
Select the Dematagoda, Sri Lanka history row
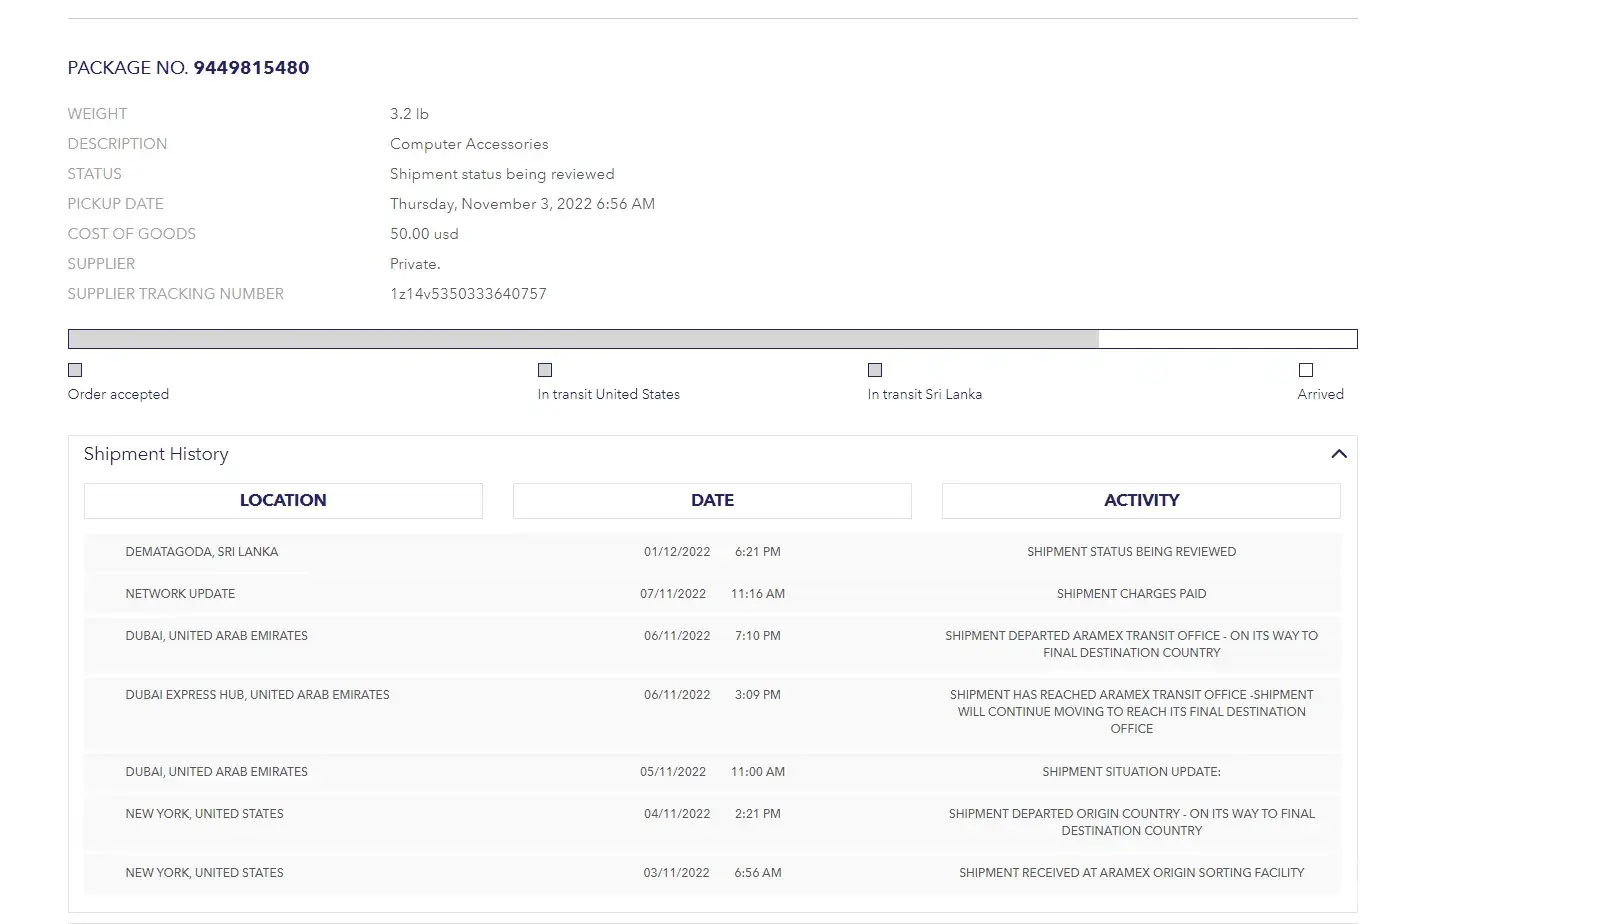[x=202, y=552]
